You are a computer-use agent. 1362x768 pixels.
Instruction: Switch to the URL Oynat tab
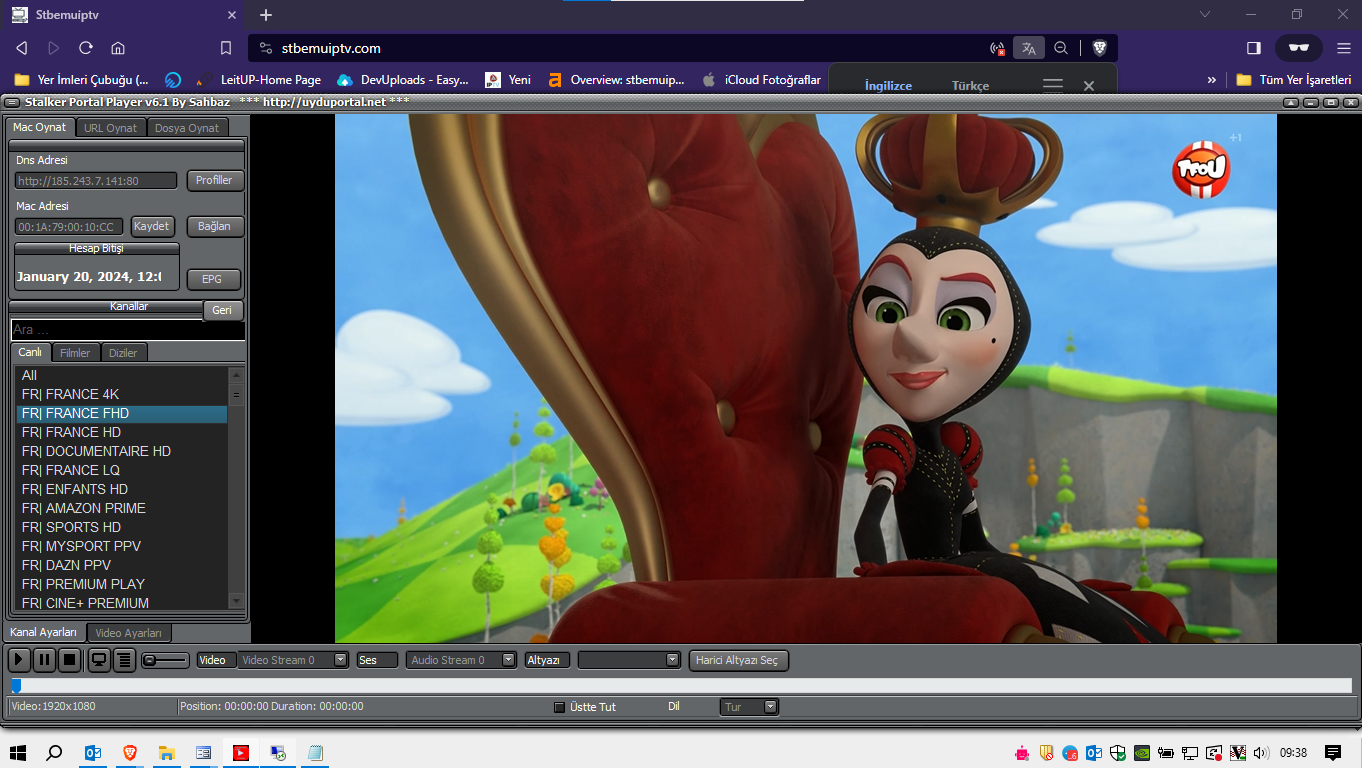110,128
